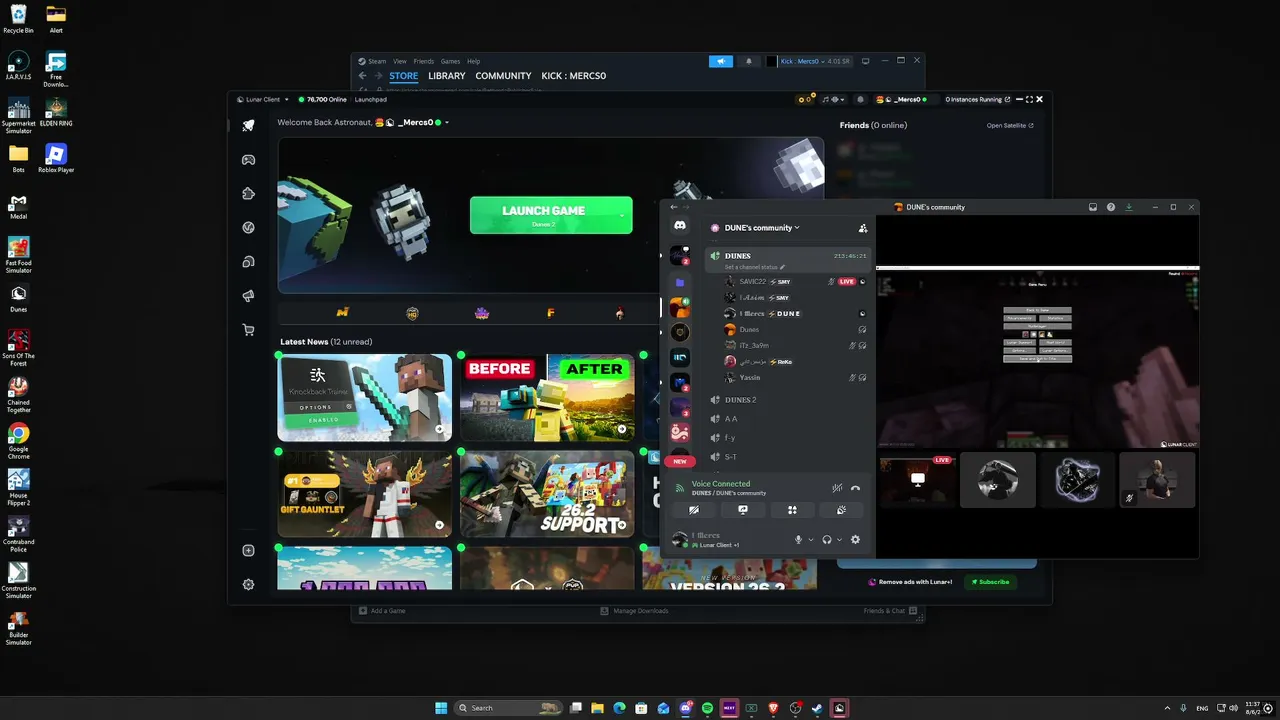Click the plus icon in Lunar sidebar
The height and width of the screenshot is (720, 1280).
pos(248,550)
